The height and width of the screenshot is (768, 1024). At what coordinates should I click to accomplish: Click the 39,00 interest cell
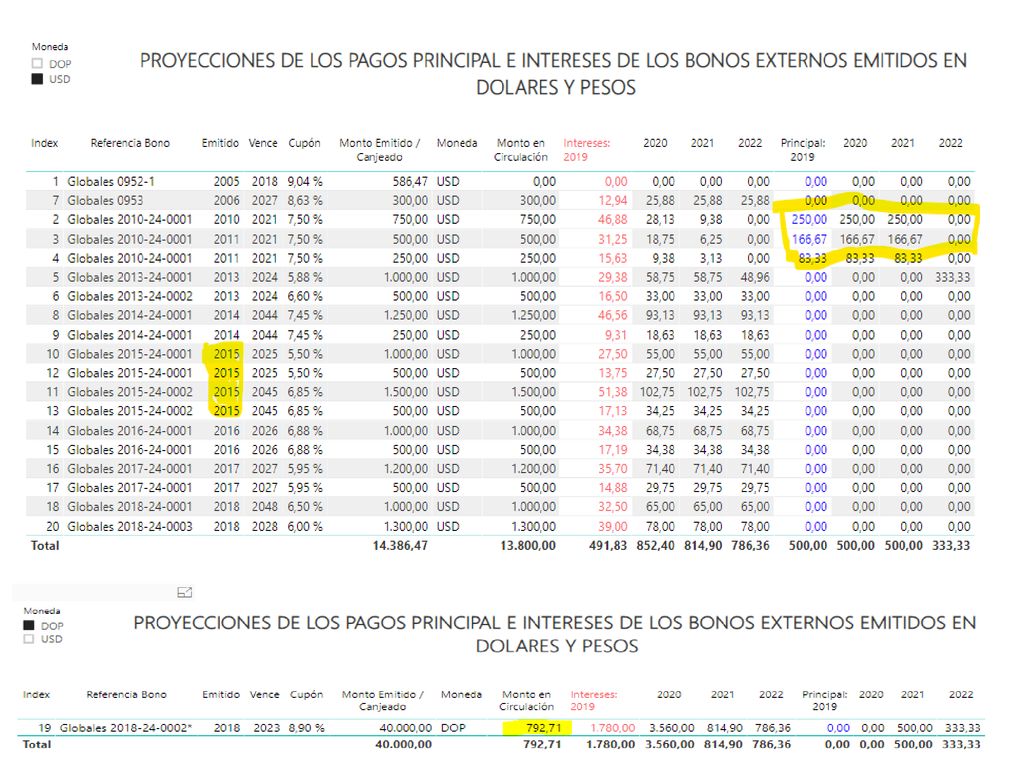click(x=613, y=526)
